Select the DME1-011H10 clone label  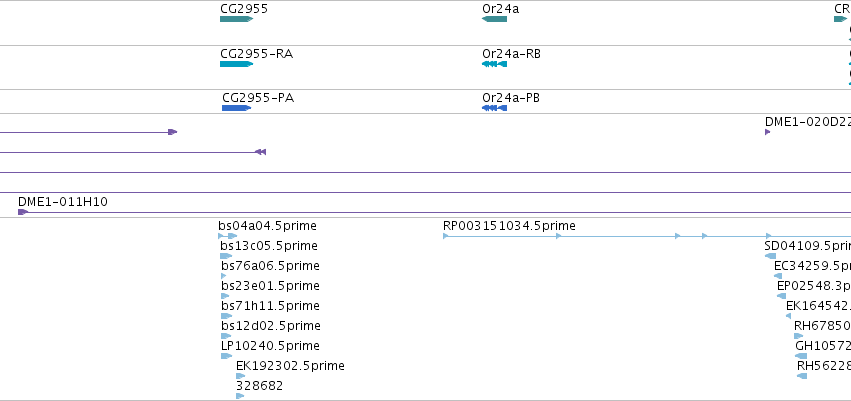coord(63,202)
